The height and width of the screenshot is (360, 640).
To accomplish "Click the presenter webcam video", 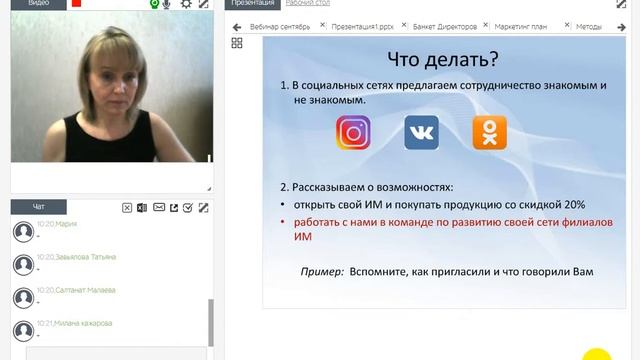I will (x=112, y=87).
